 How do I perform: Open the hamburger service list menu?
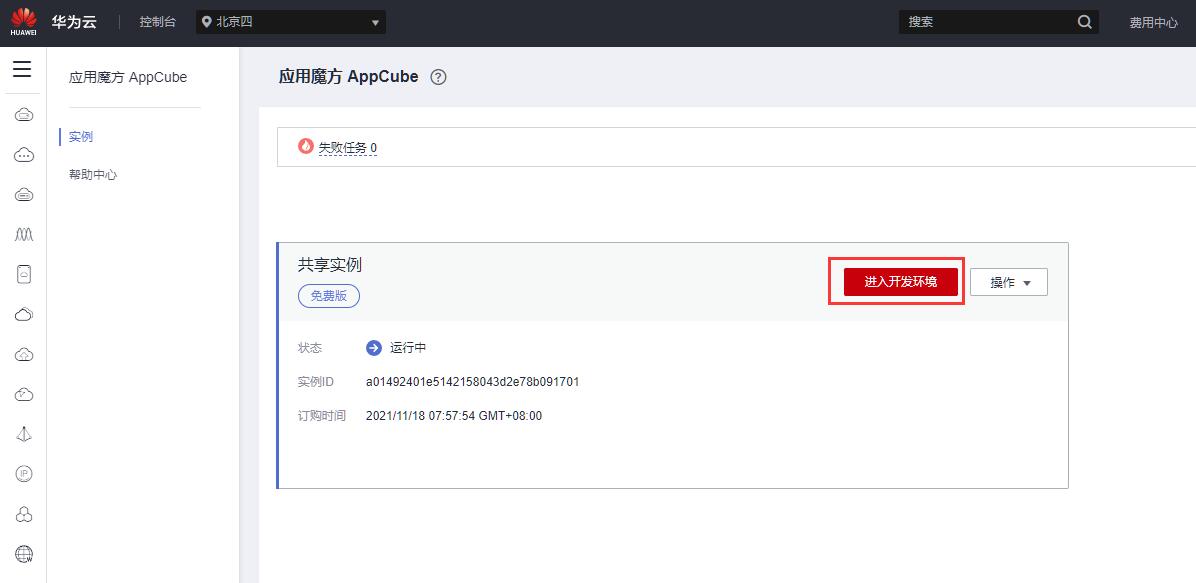tap(22, 69)
